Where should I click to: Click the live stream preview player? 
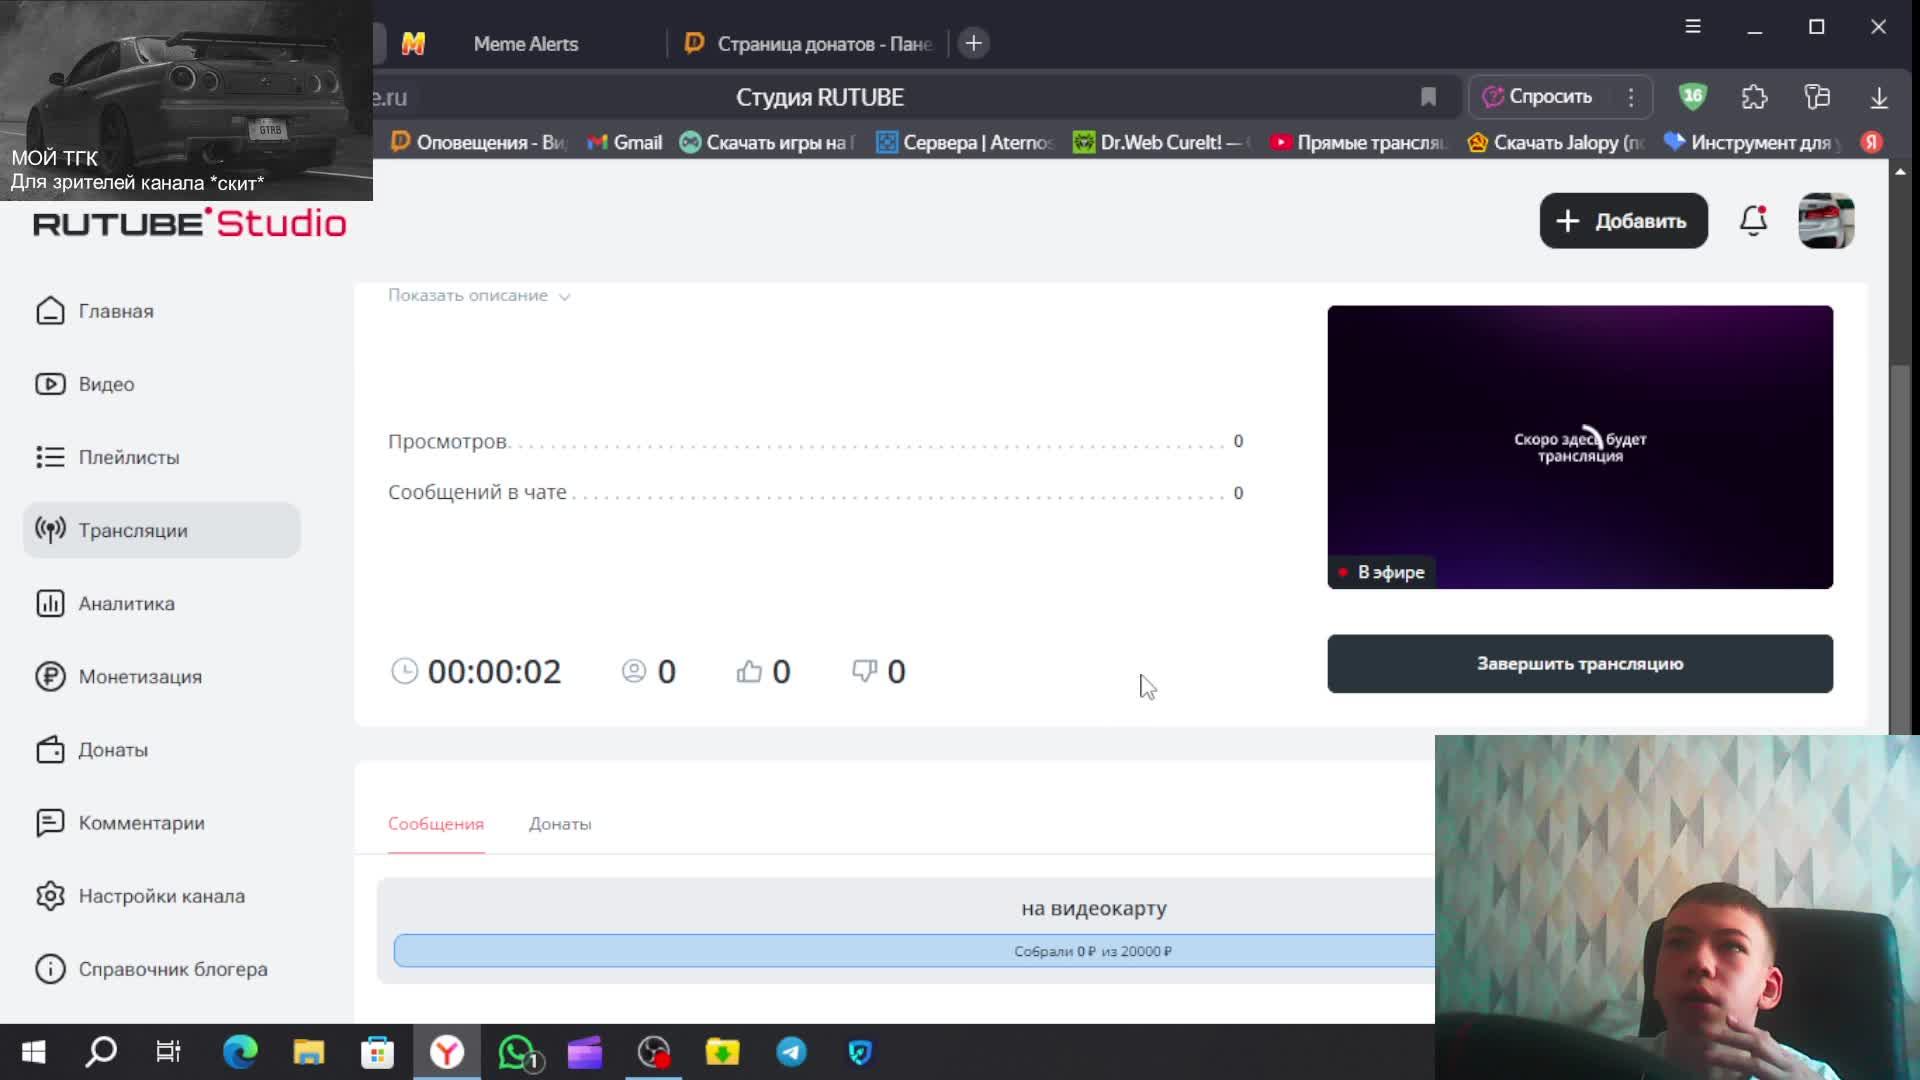1579,447
